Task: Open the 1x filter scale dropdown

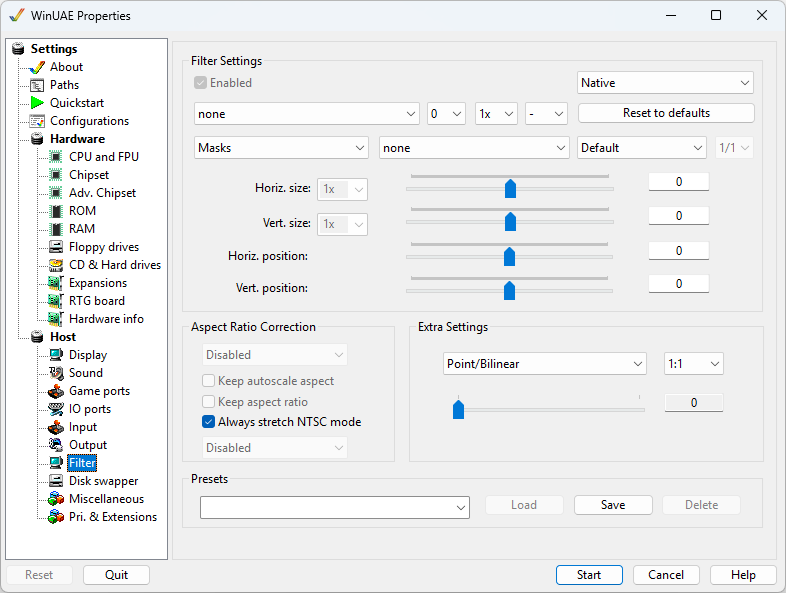Action: (x=496, y=114)
